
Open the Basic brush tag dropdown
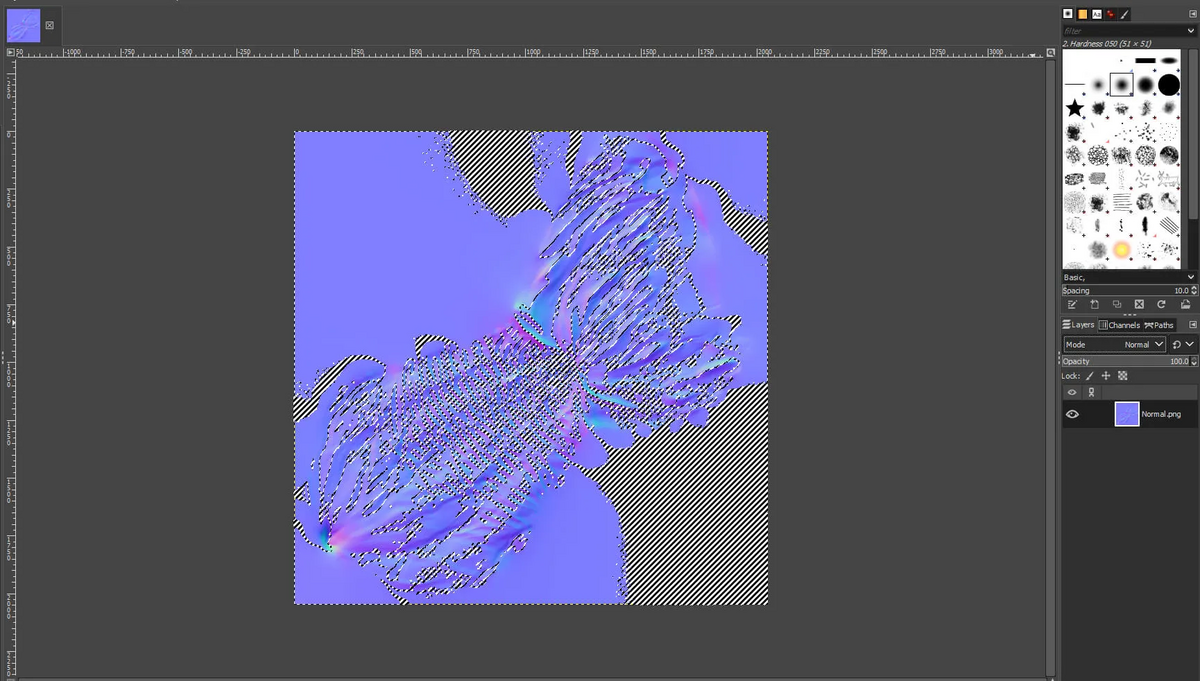point(1190,277)
